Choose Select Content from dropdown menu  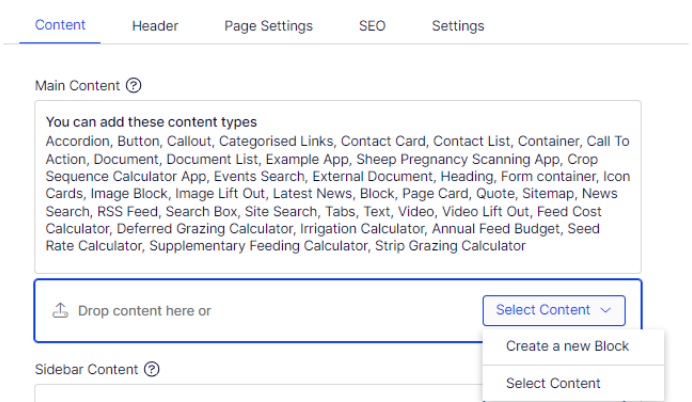click(553, 383)
